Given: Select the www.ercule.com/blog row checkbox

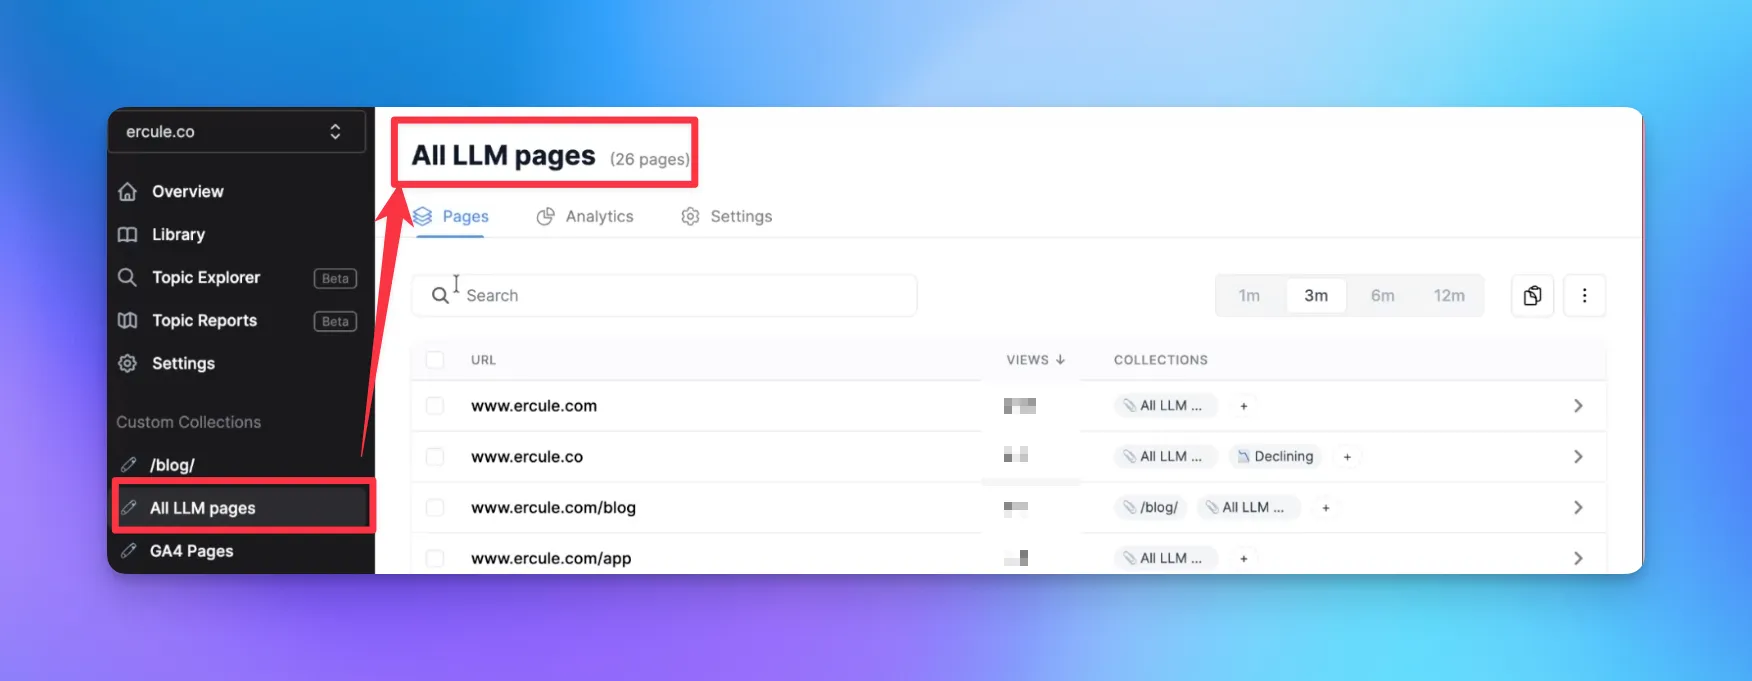Looking at the screenshot, I should point(435,508).
